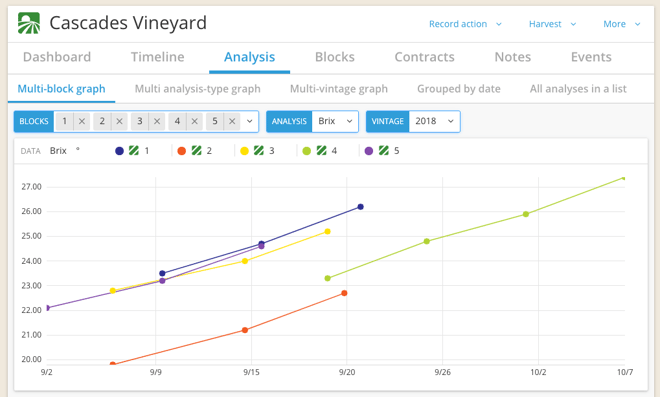
Task: Toggle block 1 dark blue series dot
Action: (x=120, y=151)
